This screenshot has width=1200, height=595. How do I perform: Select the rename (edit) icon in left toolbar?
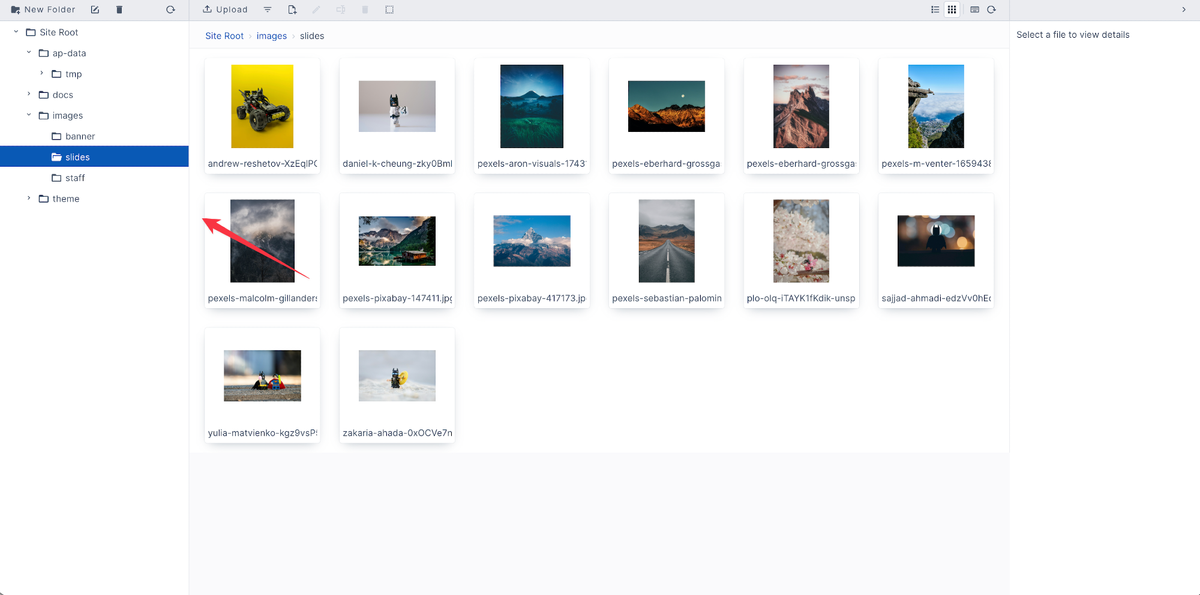tap(95, 9)
